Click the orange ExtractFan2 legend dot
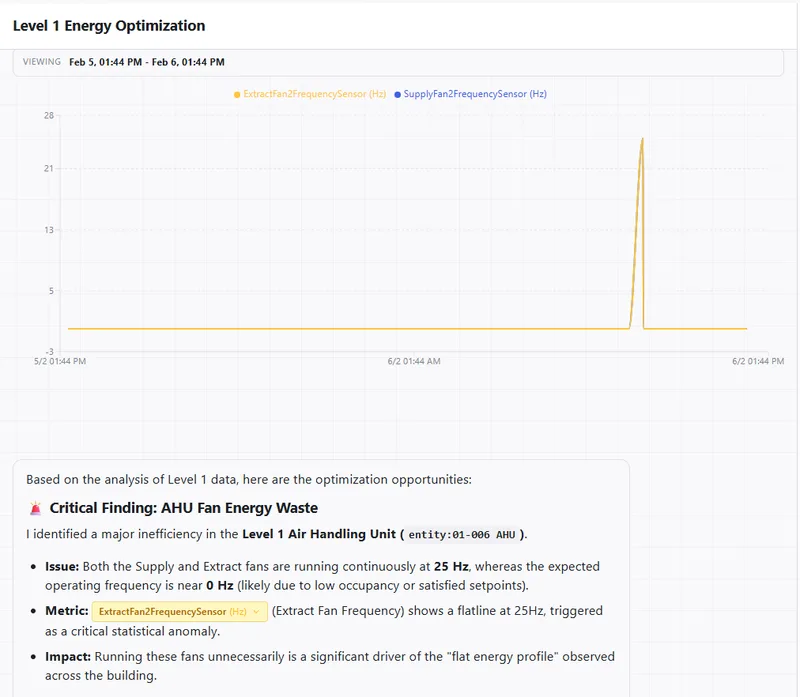This screenshot has width=800, height=697. click(x=237, y=95)
